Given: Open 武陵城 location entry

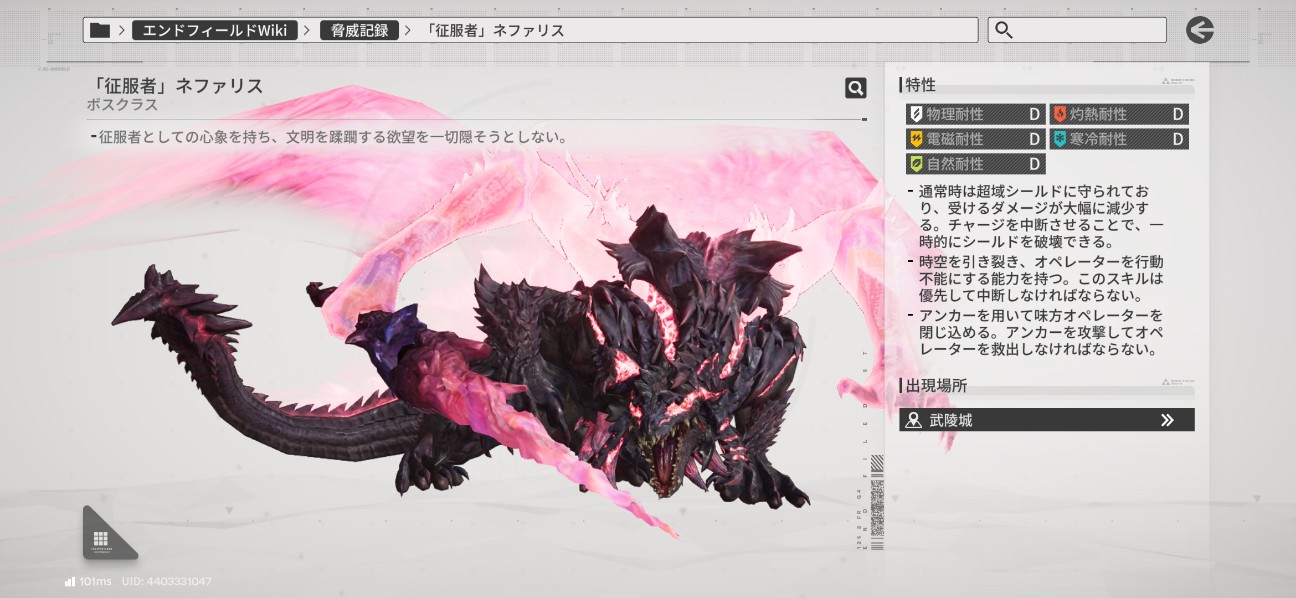Looking at the screenshot, I should point(1047,420).
